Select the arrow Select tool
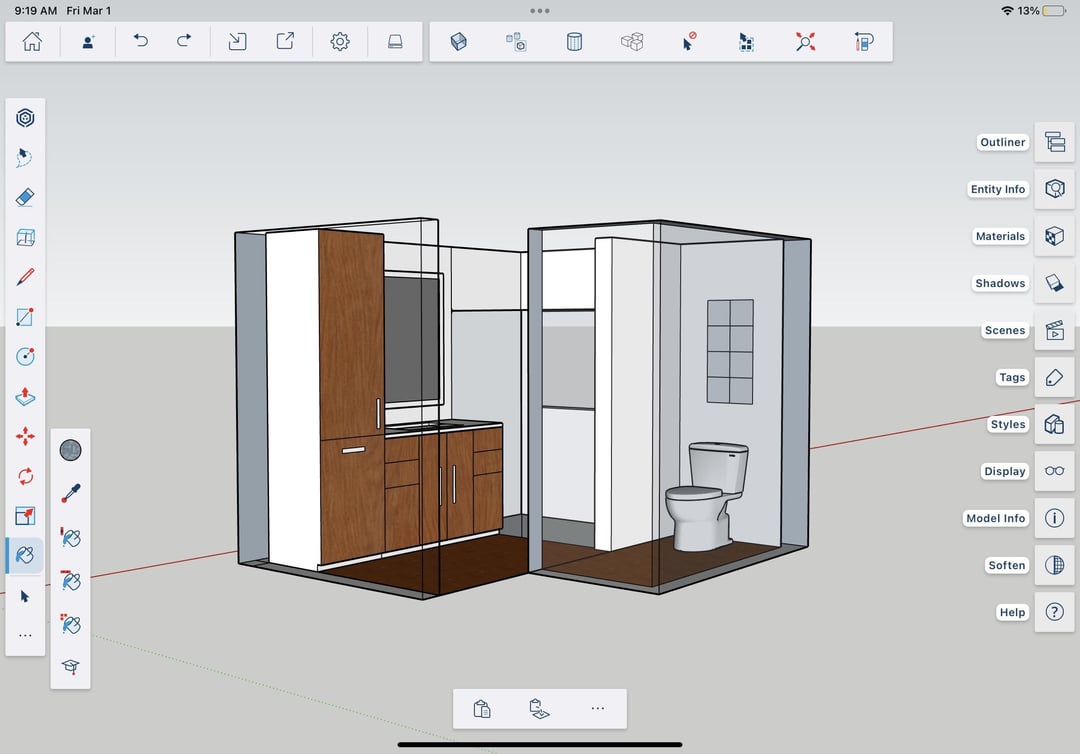 [x=25, y=596]
